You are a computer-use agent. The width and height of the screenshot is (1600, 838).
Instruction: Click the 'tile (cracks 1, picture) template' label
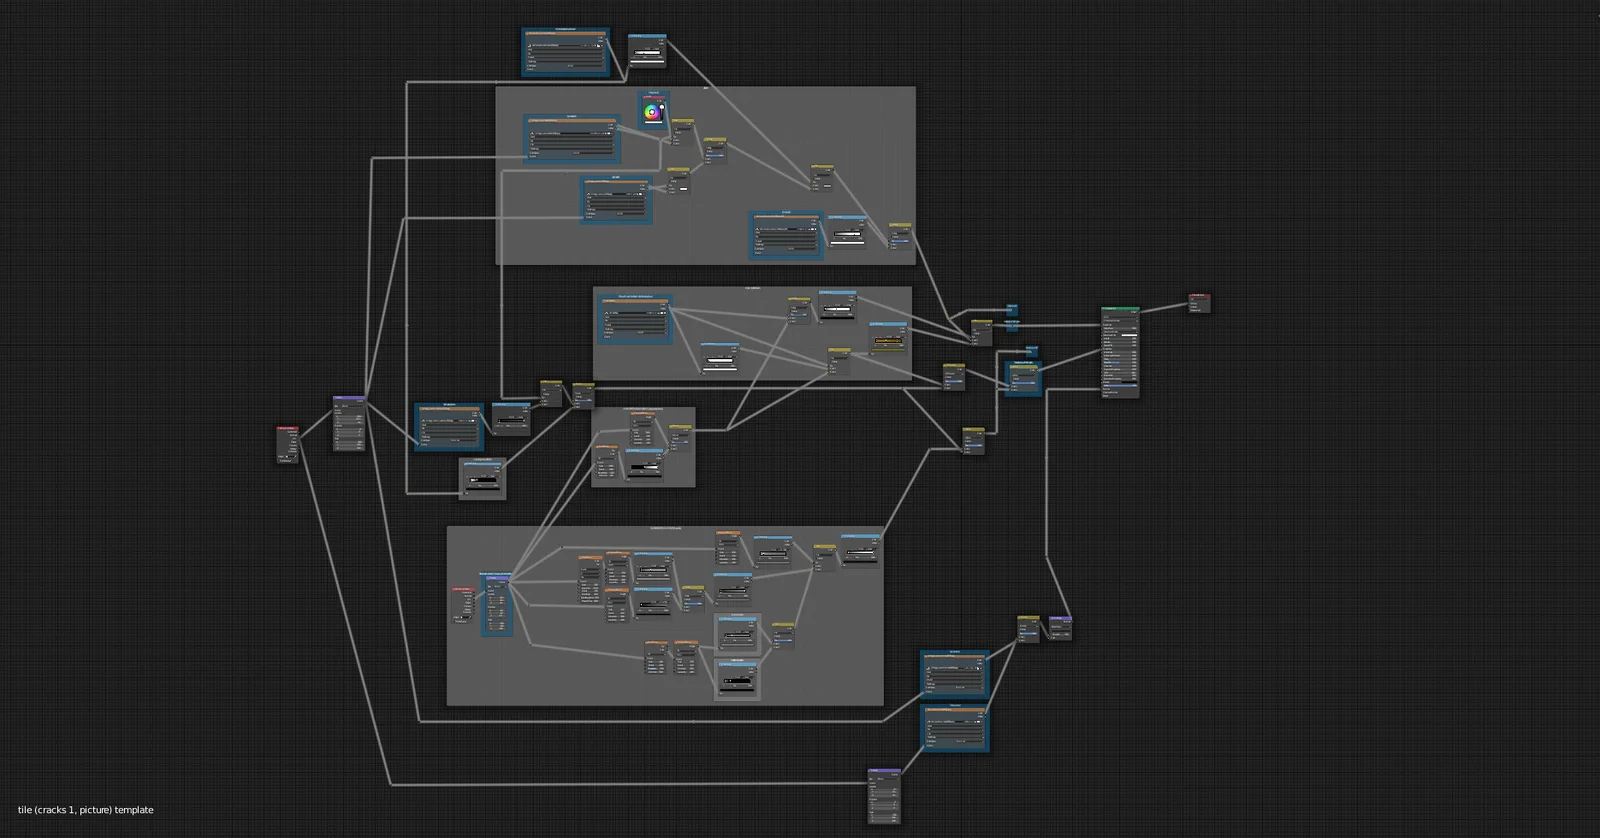pos(86,810)
